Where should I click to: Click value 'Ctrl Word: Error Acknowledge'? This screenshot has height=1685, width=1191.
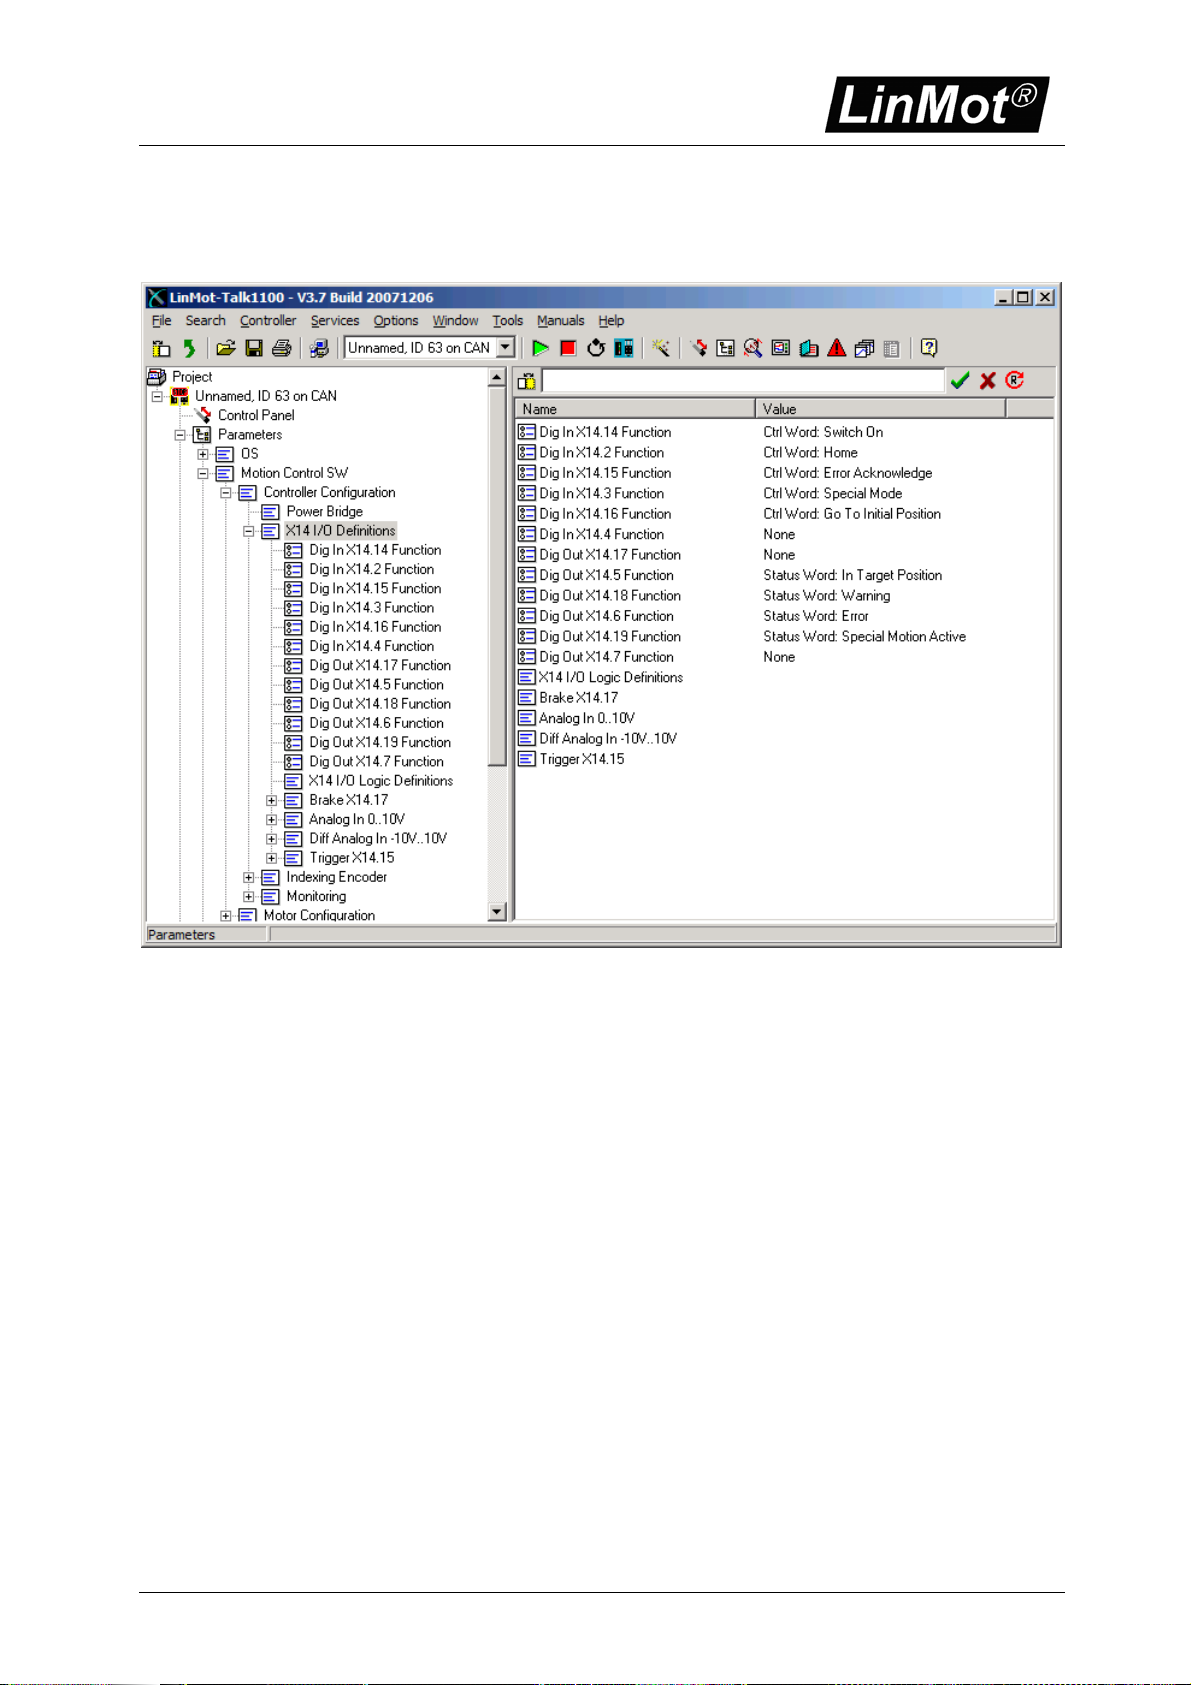tap(848, 473)
